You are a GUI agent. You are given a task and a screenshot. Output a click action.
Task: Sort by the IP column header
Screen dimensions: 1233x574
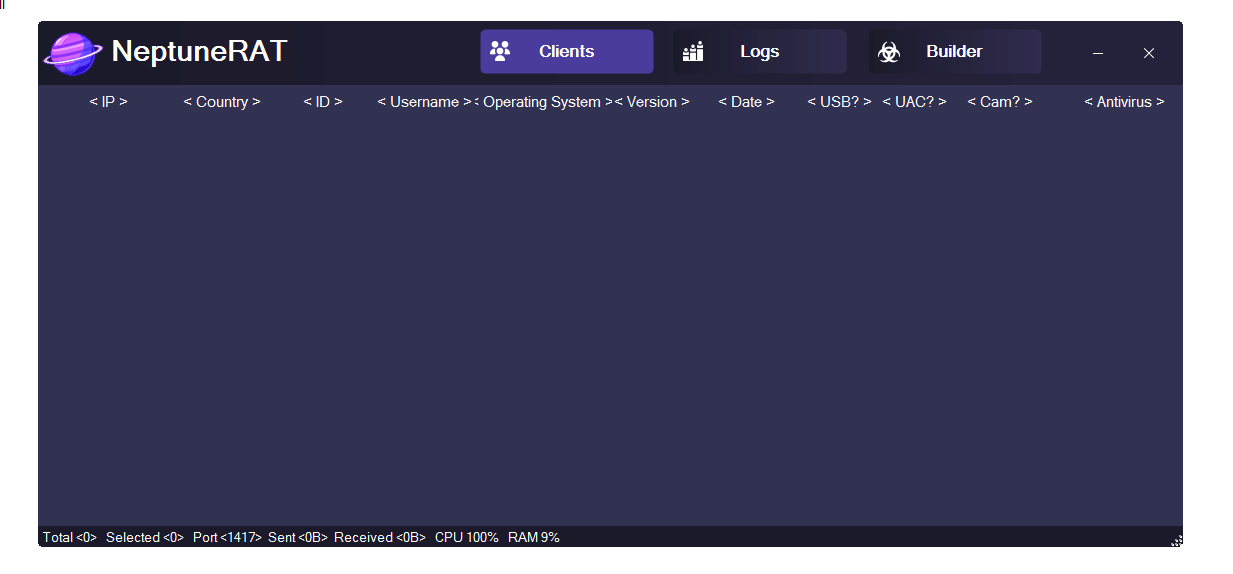109,102
